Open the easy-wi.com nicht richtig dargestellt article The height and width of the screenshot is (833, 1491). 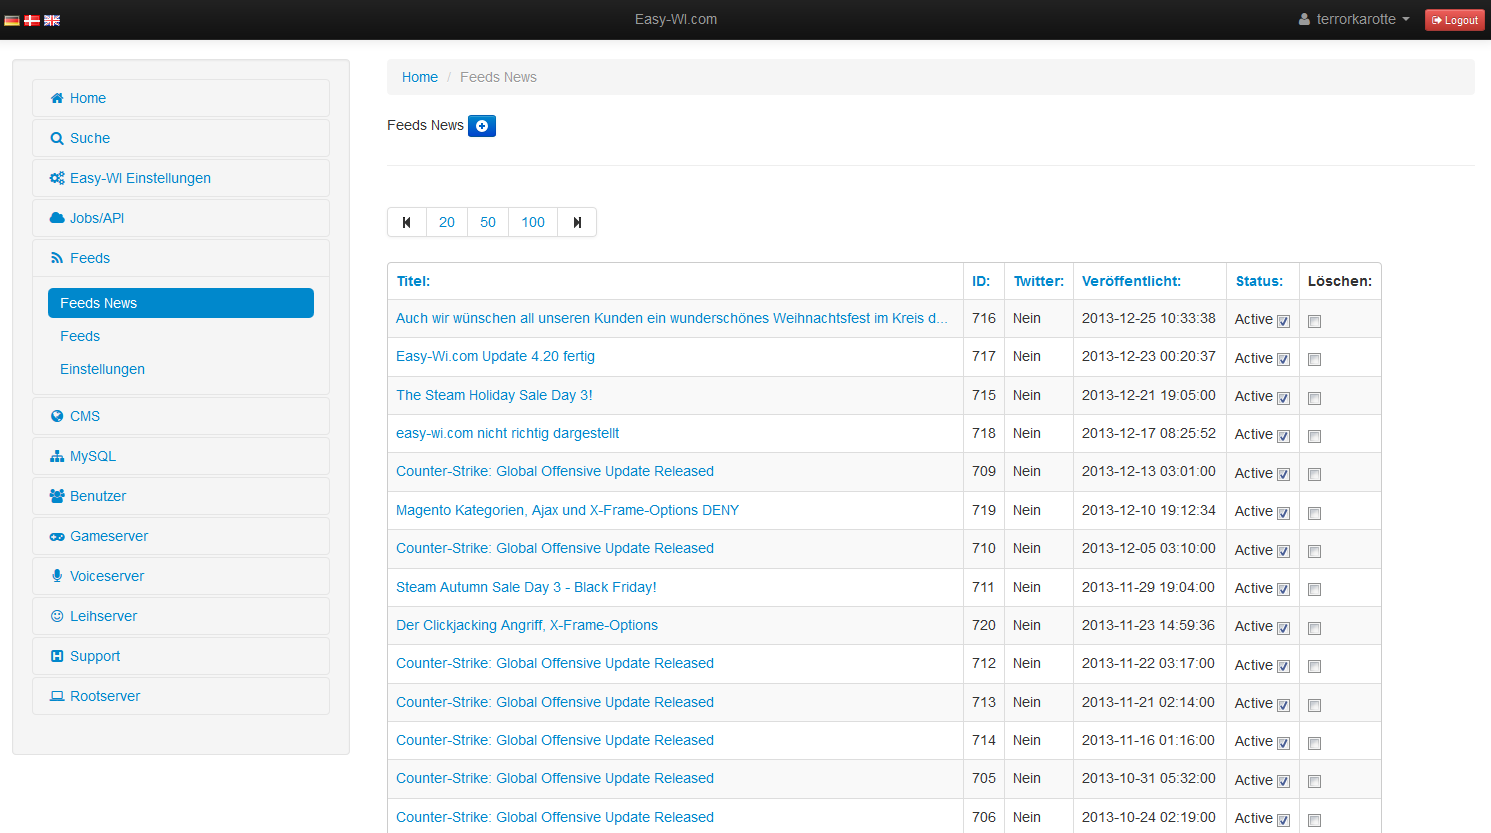[x=506, y=433]
